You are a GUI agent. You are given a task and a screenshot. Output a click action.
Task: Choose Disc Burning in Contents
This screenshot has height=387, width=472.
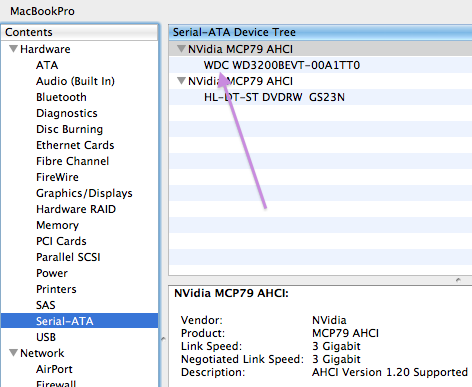click(x=69, y=129)
